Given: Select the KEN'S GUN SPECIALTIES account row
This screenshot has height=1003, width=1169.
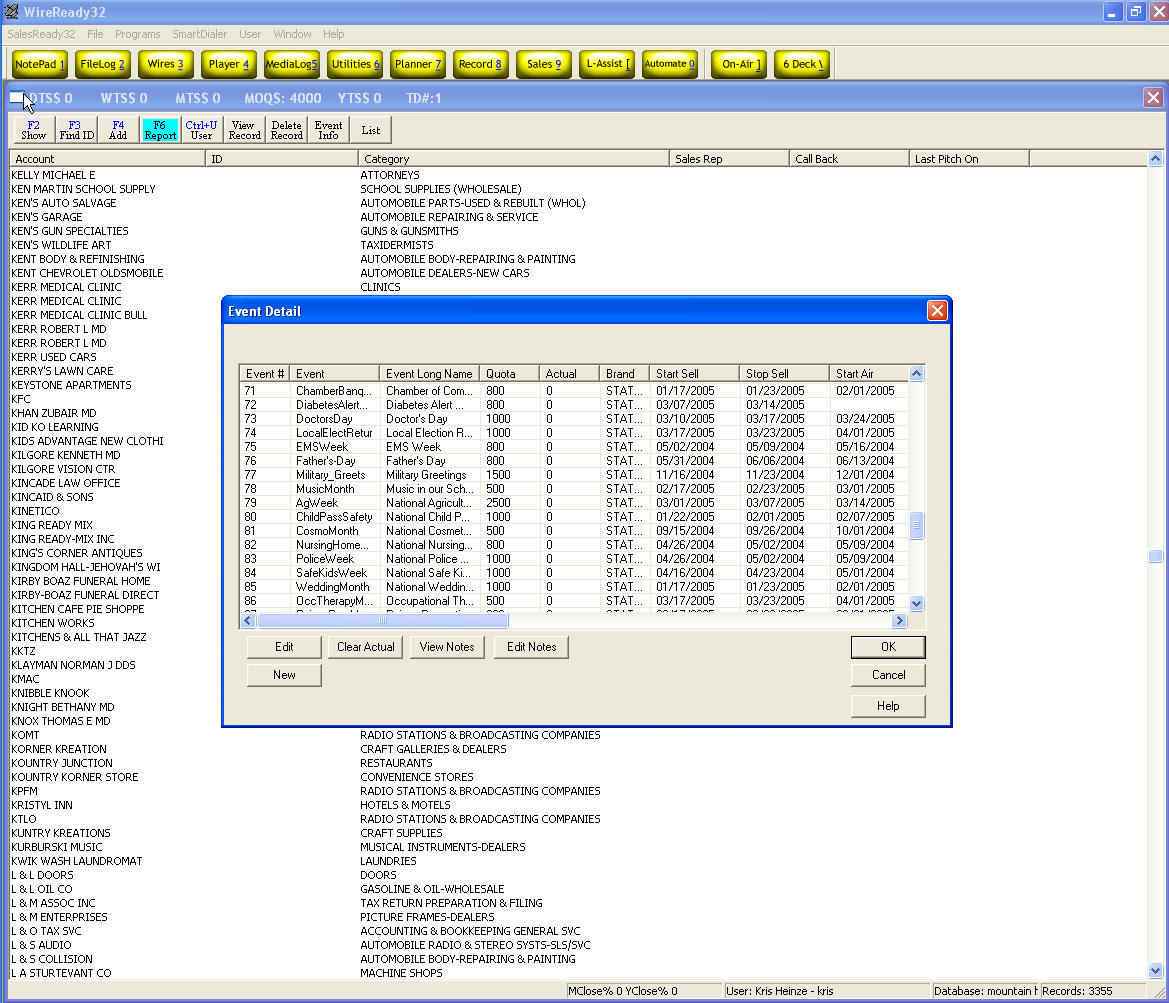Looking at the screenshot, I should pos(578,231).
